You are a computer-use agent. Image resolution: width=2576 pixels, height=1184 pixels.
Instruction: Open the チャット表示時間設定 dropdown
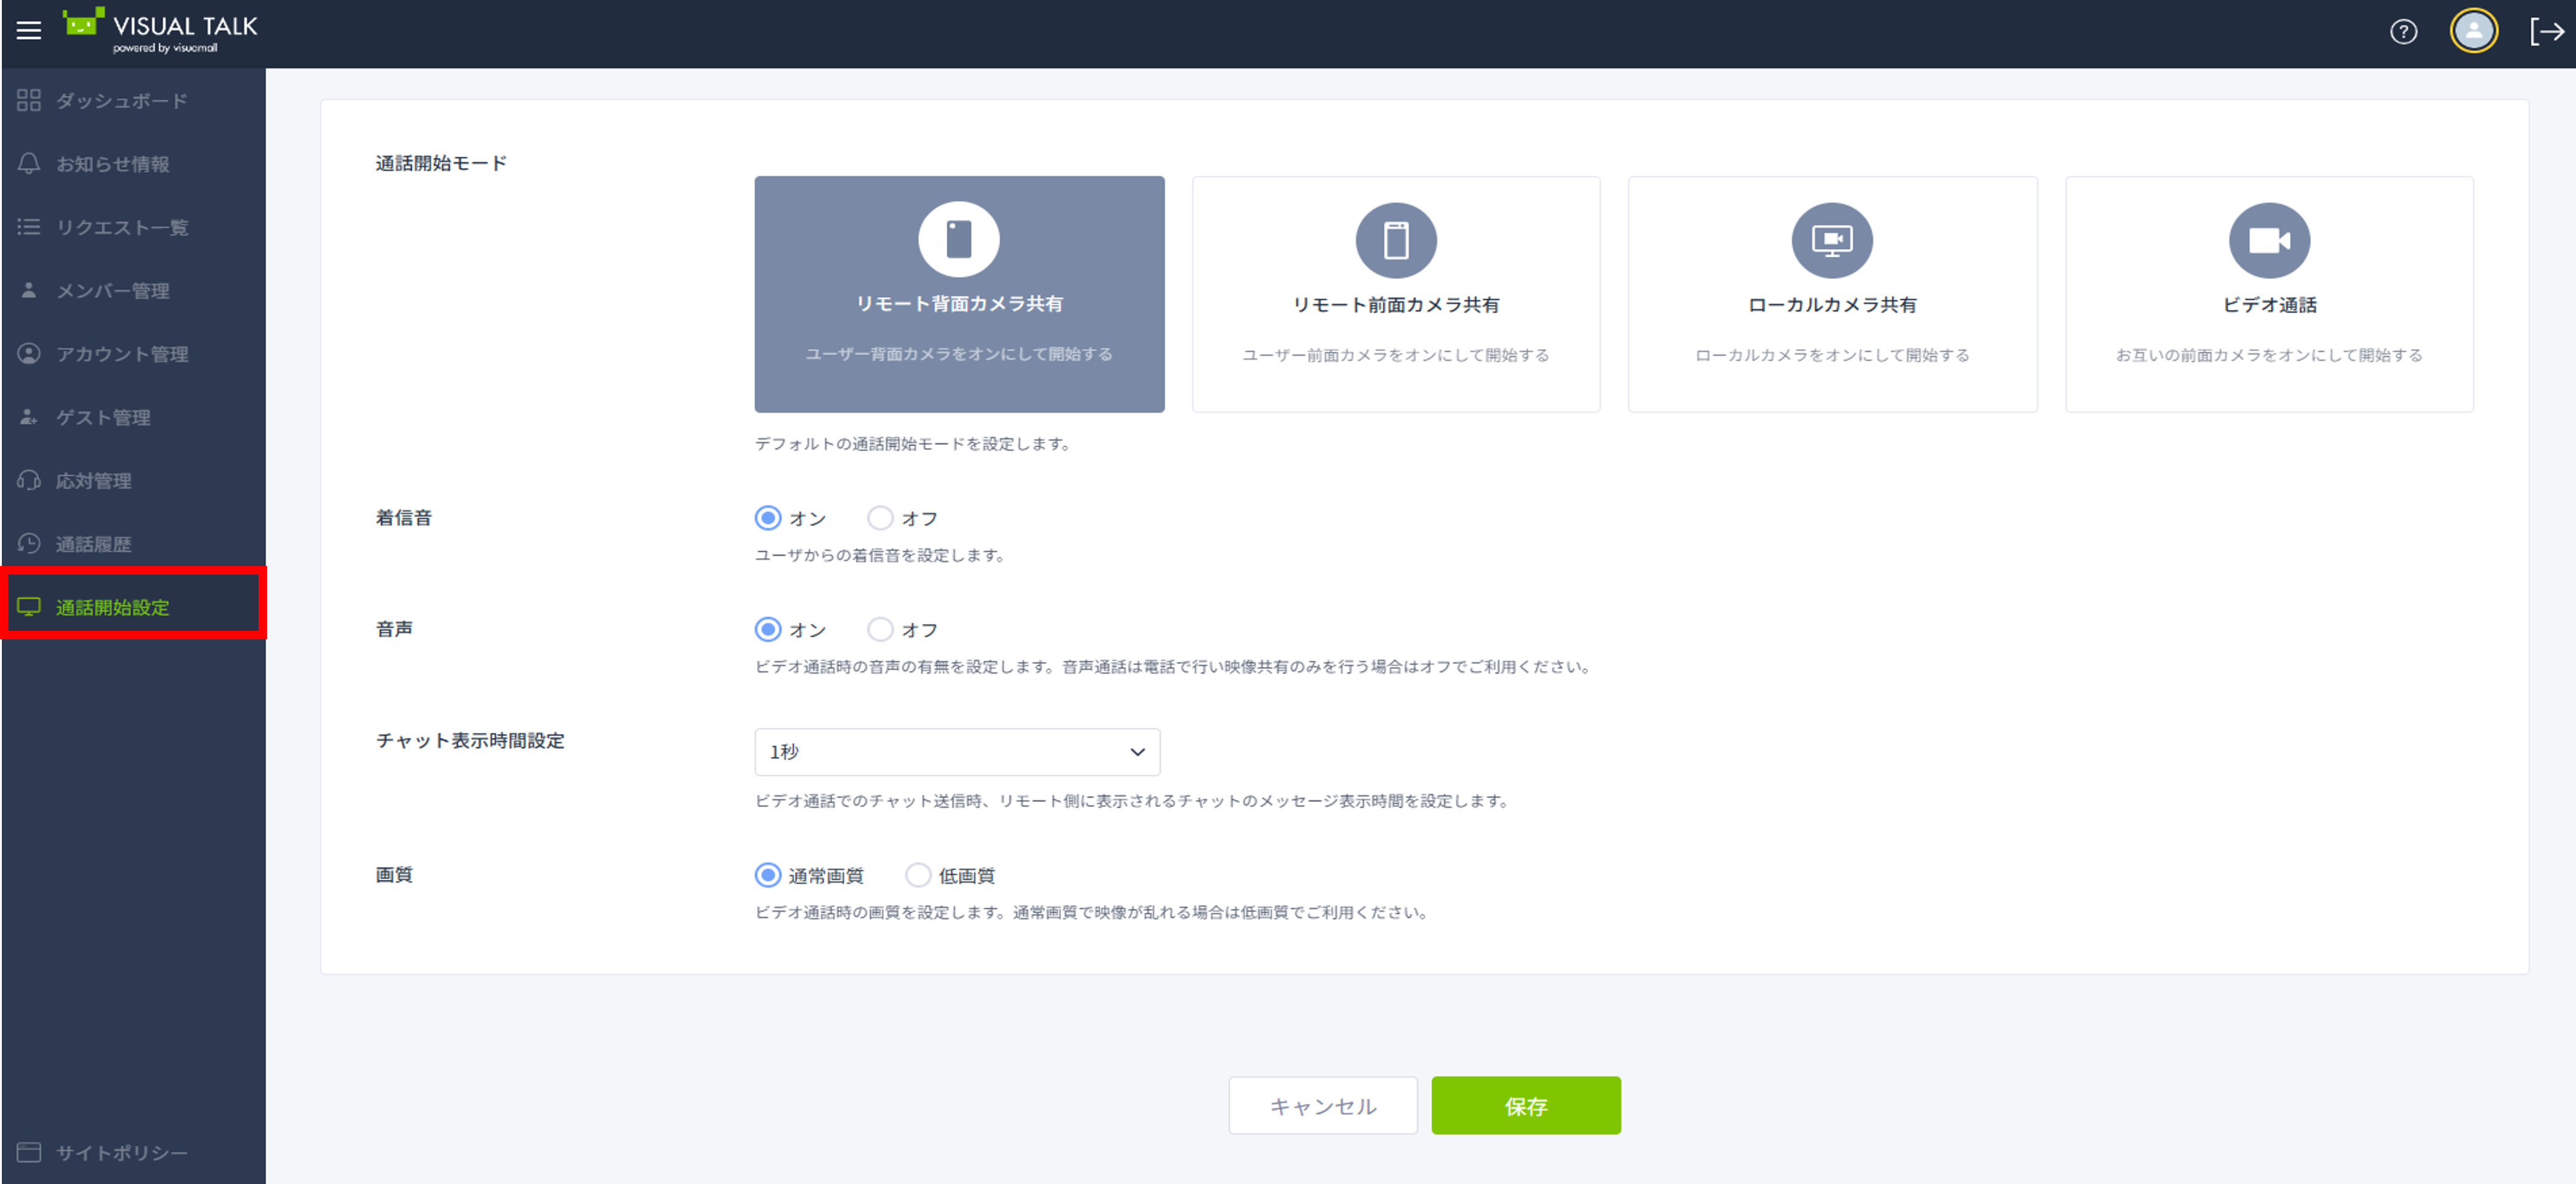click(x=957, y=752)
